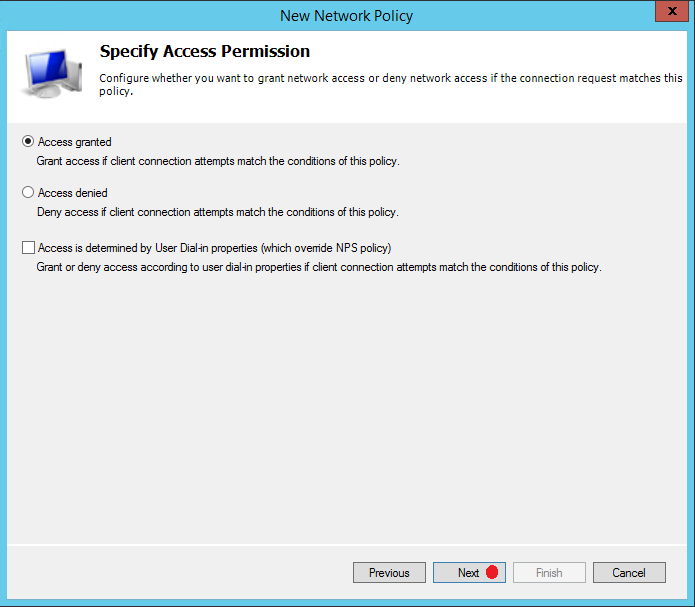Image resolution: width=695 pixels, height=607 pixels.
Task: Click the "Access denied" label text
Action: click(73, 193)
